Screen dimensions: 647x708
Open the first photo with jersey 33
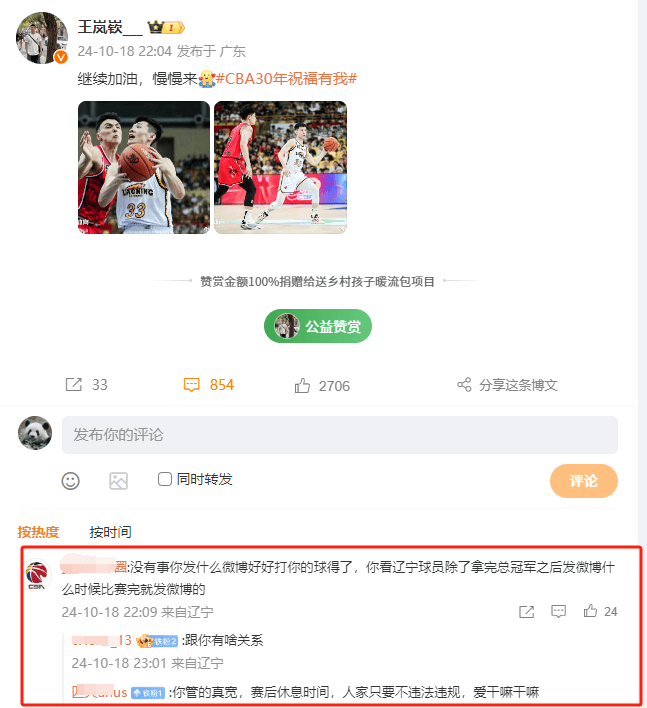pos(144,168)
